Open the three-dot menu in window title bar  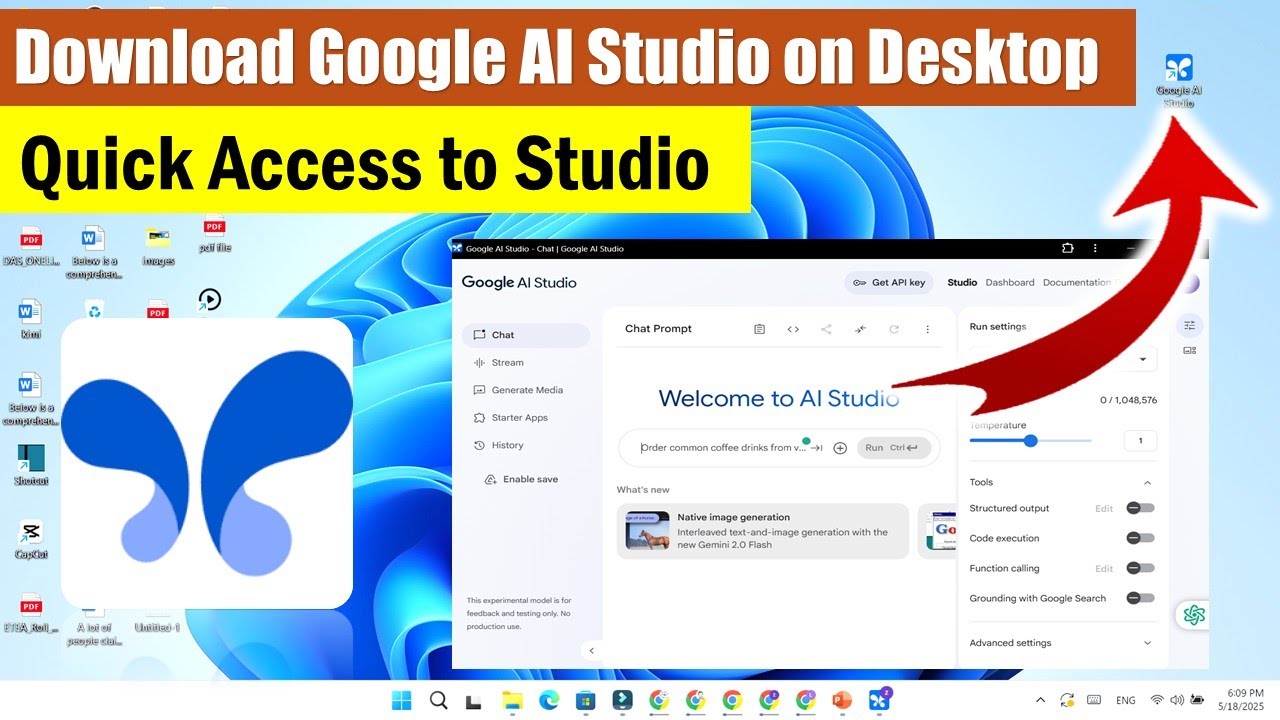[x=1095, y=249]
